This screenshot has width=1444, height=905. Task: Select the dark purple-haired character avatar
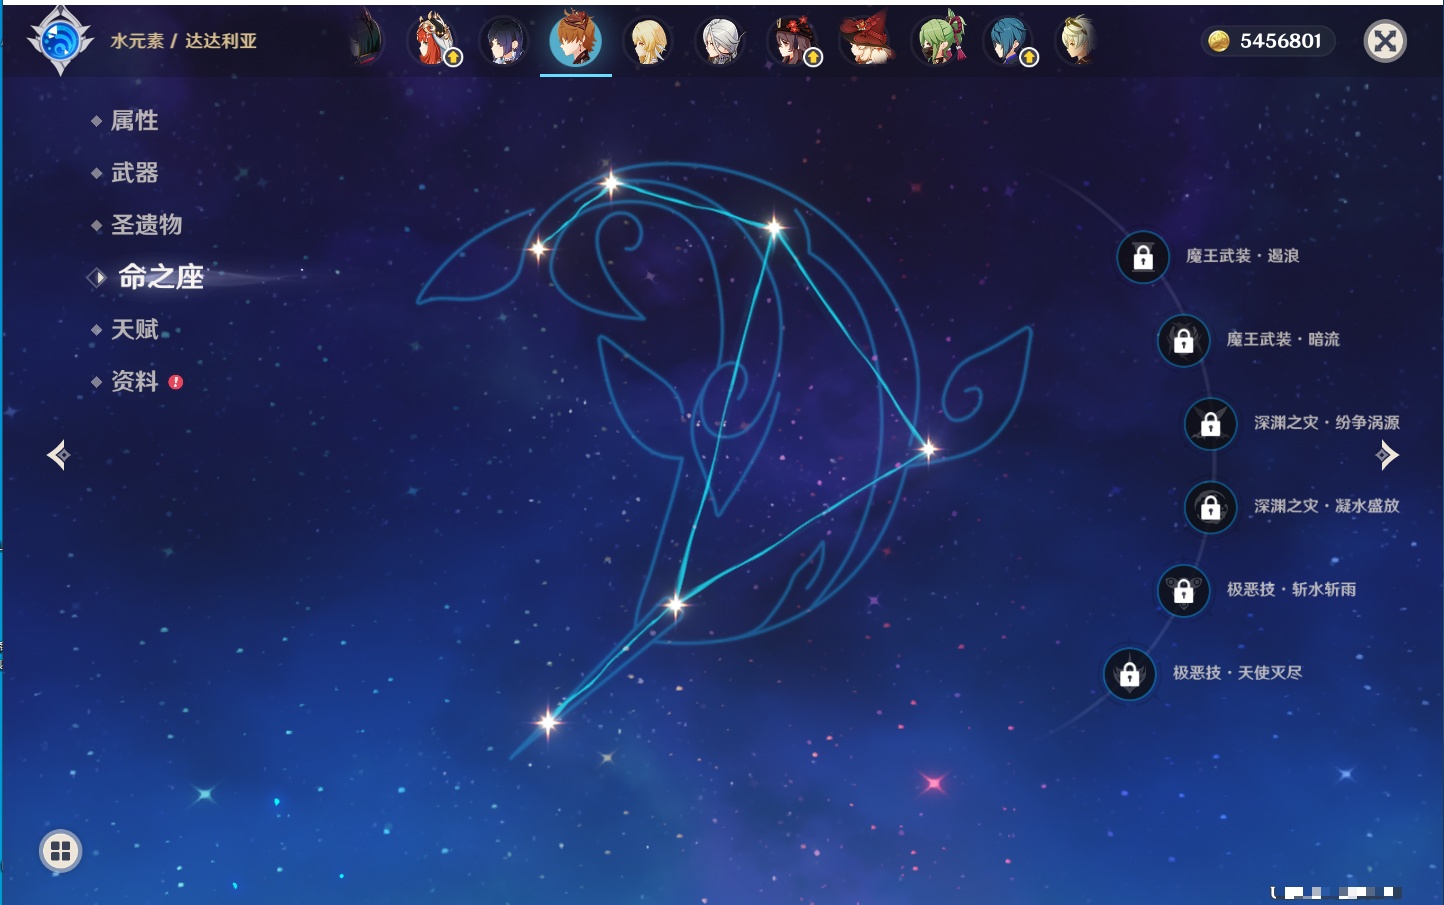coord(504,42)
